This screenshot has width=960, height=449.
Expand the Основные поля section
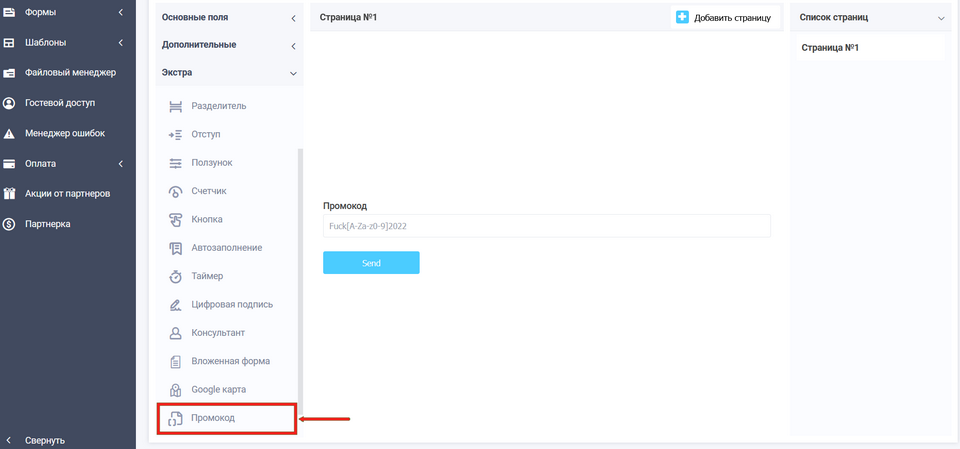pyautogui.click(x=293, y=18)
